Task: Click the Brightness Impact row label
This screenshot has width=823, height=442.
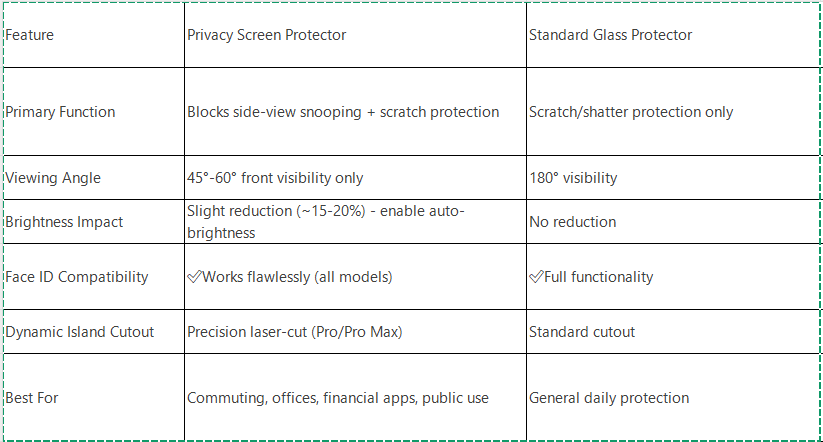Action: (x=94, y=222)
